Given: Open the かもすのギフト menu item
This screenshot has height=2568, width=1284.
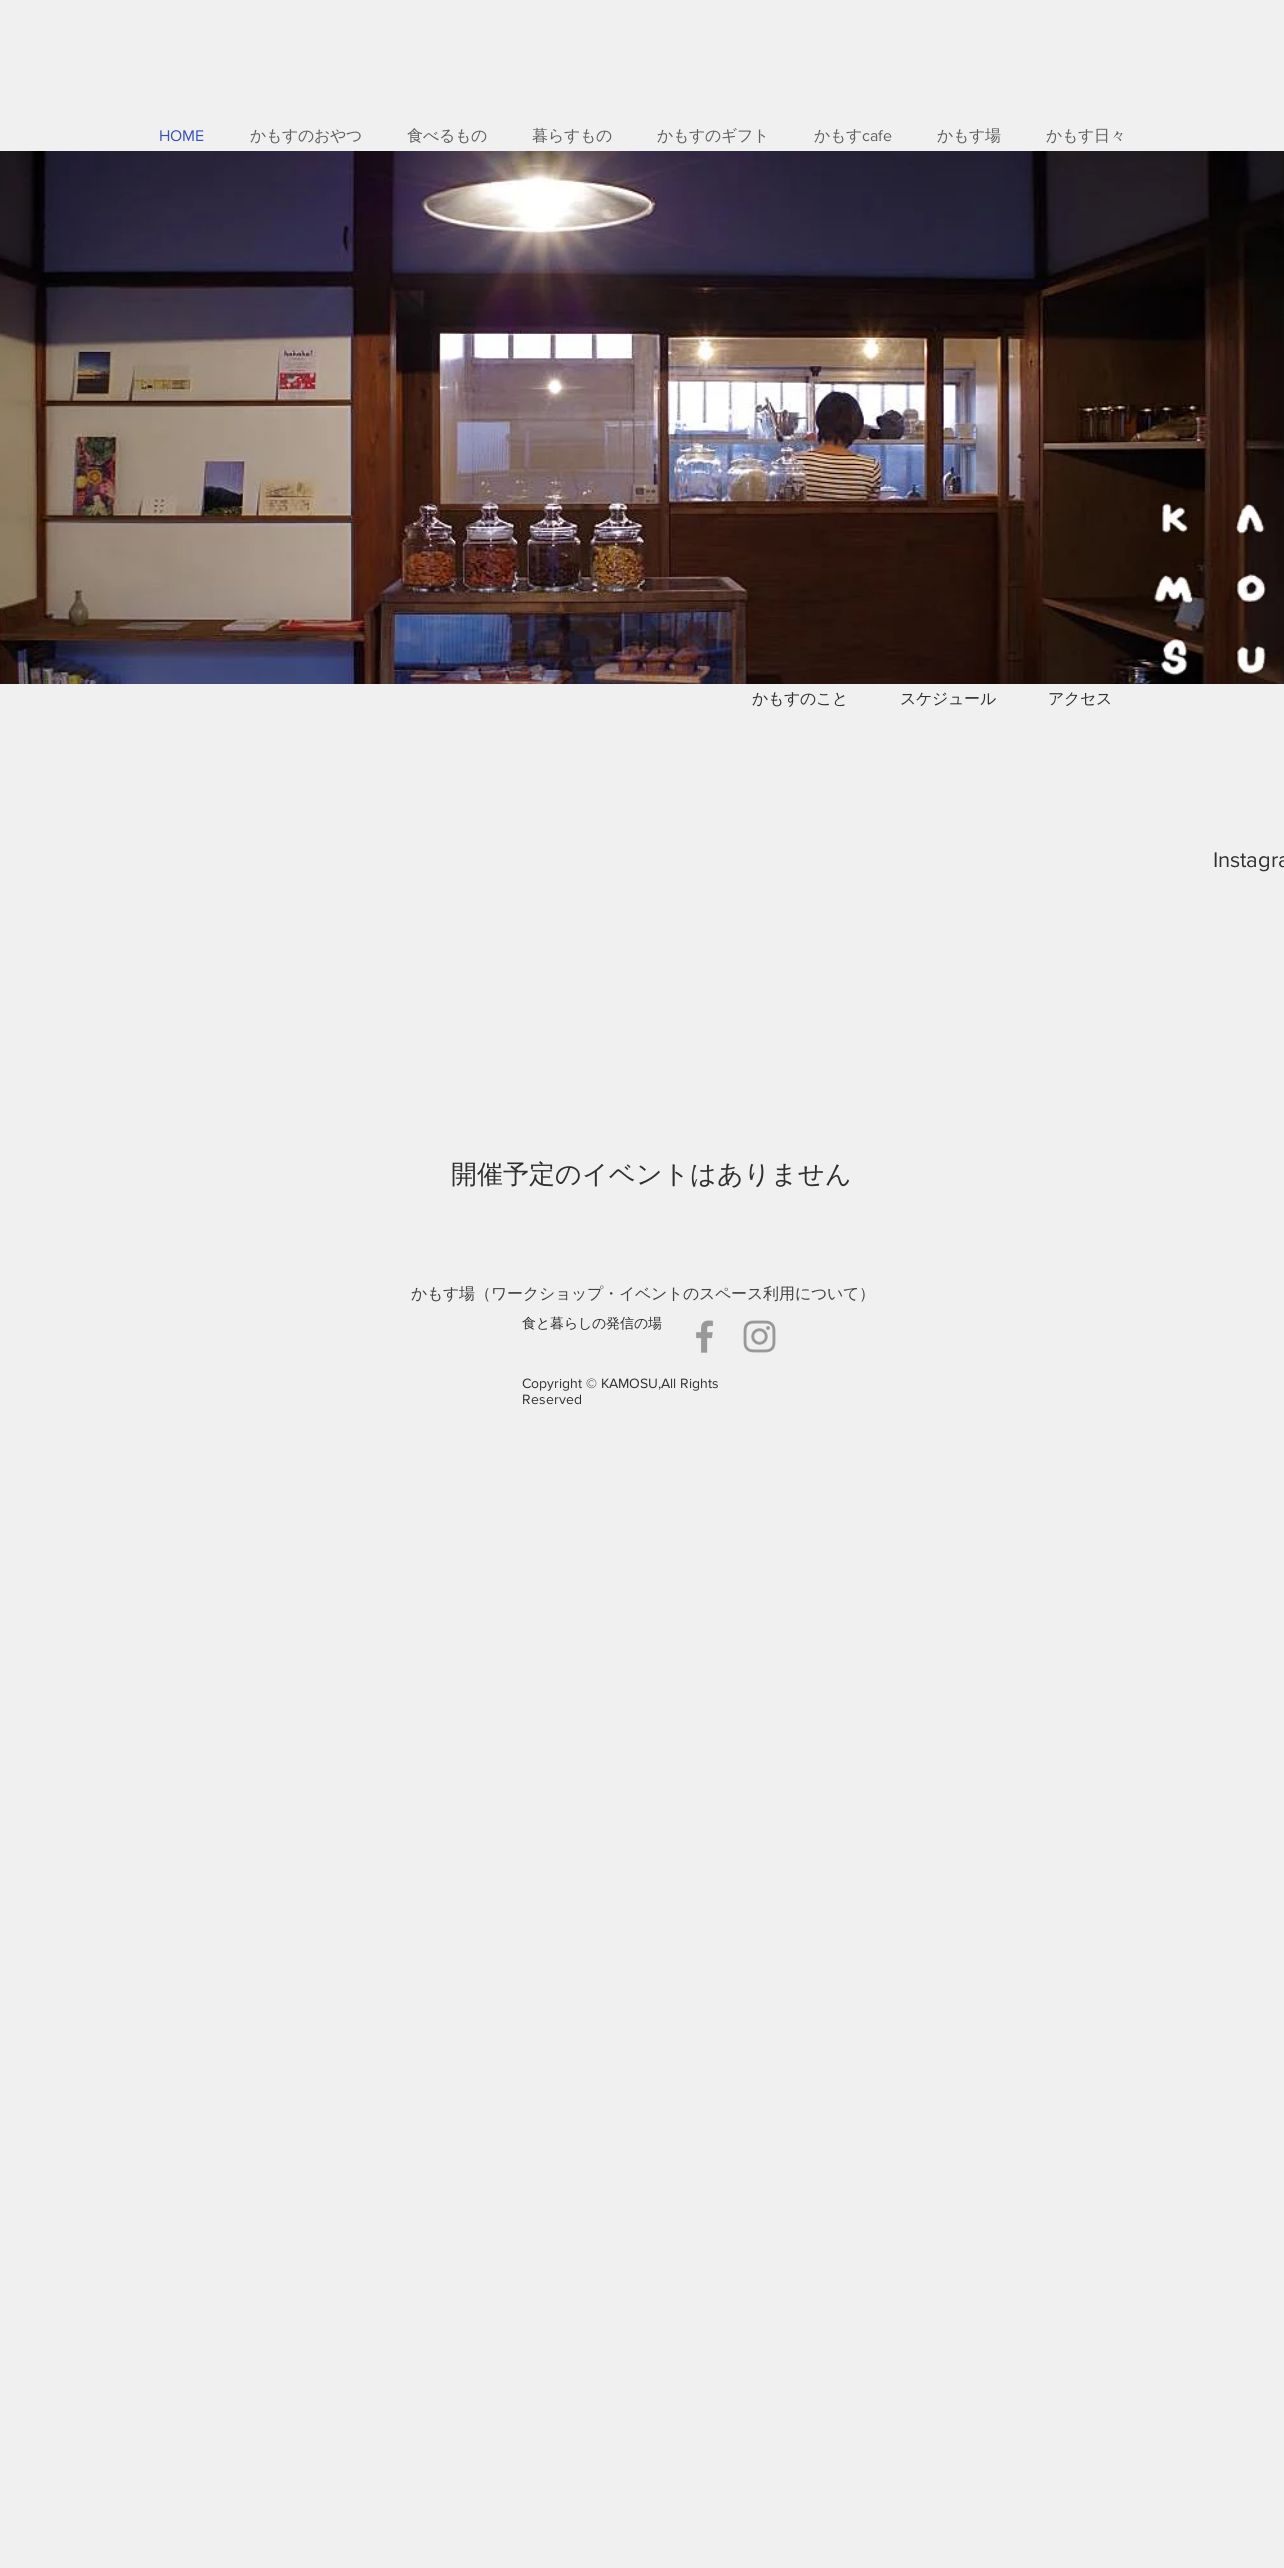Looking at the screenshot, I should [x=712, y=136].
